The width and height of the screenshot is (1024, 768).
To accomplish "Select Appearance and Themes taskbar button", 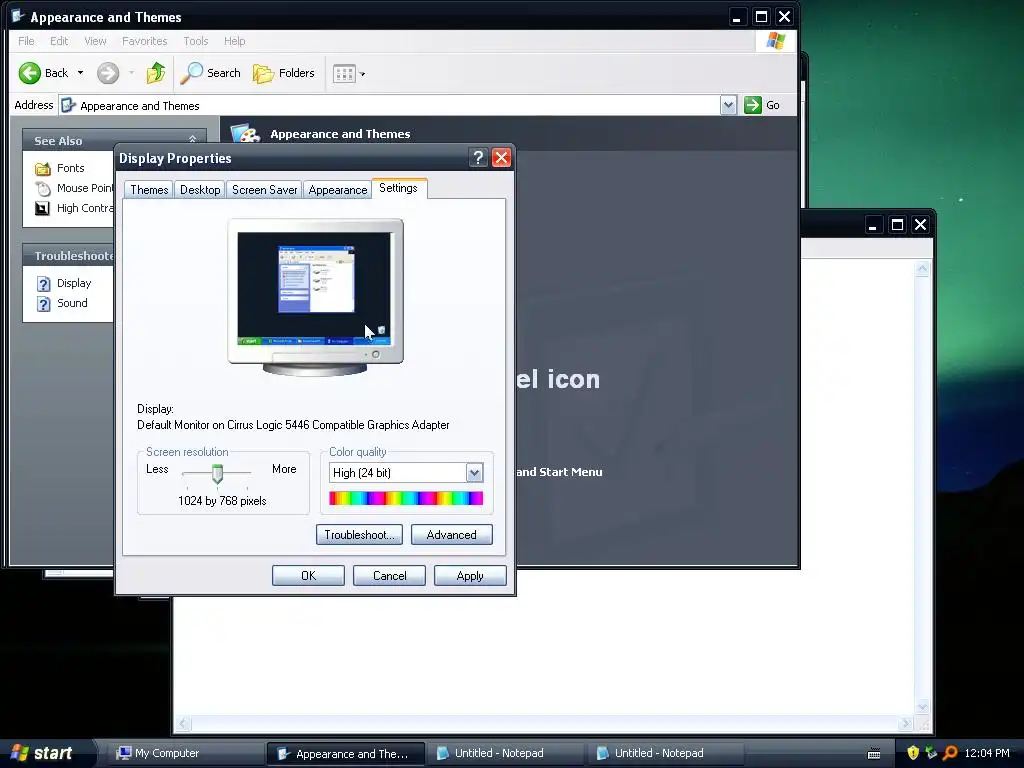I will tap(346, 753).
